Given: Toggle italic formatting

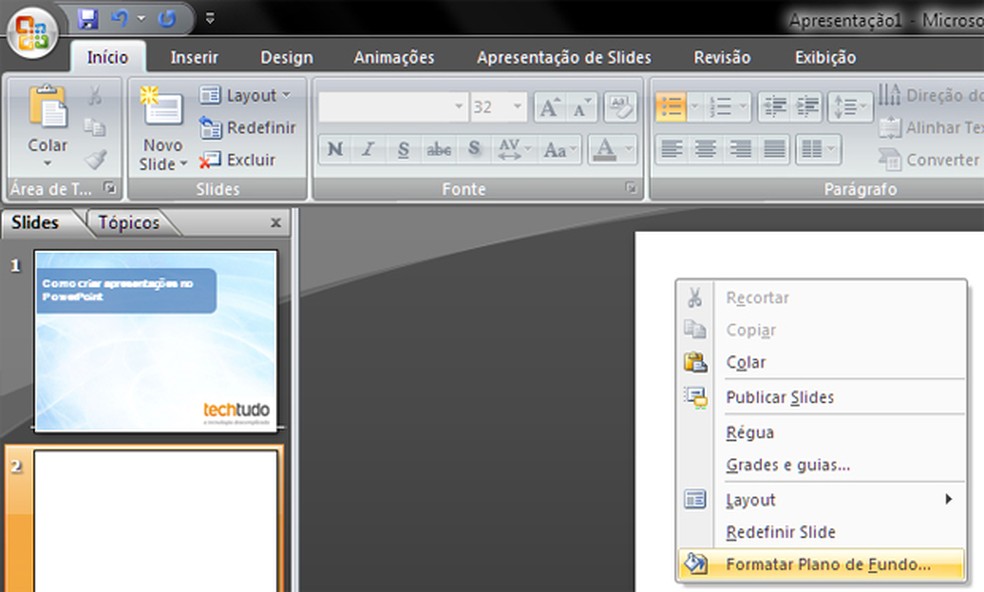Looking at the screenshot, I should pyautogui.click(x=368, y=149).
